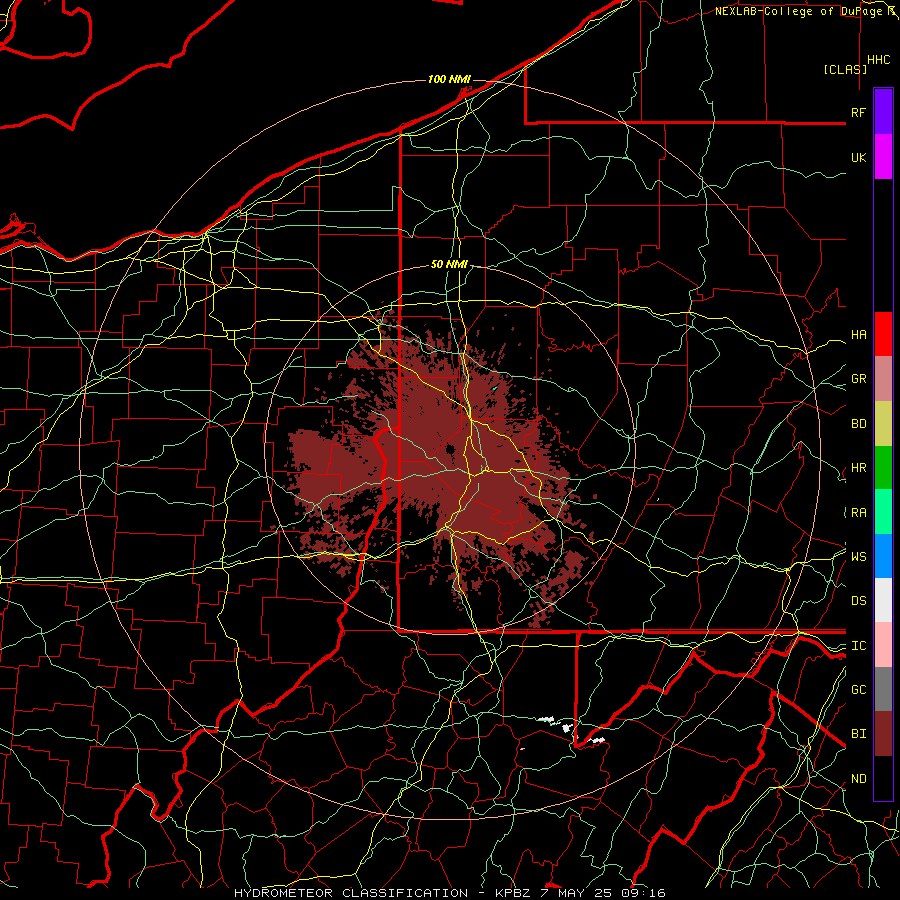Select the WS wet snow blue swatch

pyautogui.click(x=883, y=556)
